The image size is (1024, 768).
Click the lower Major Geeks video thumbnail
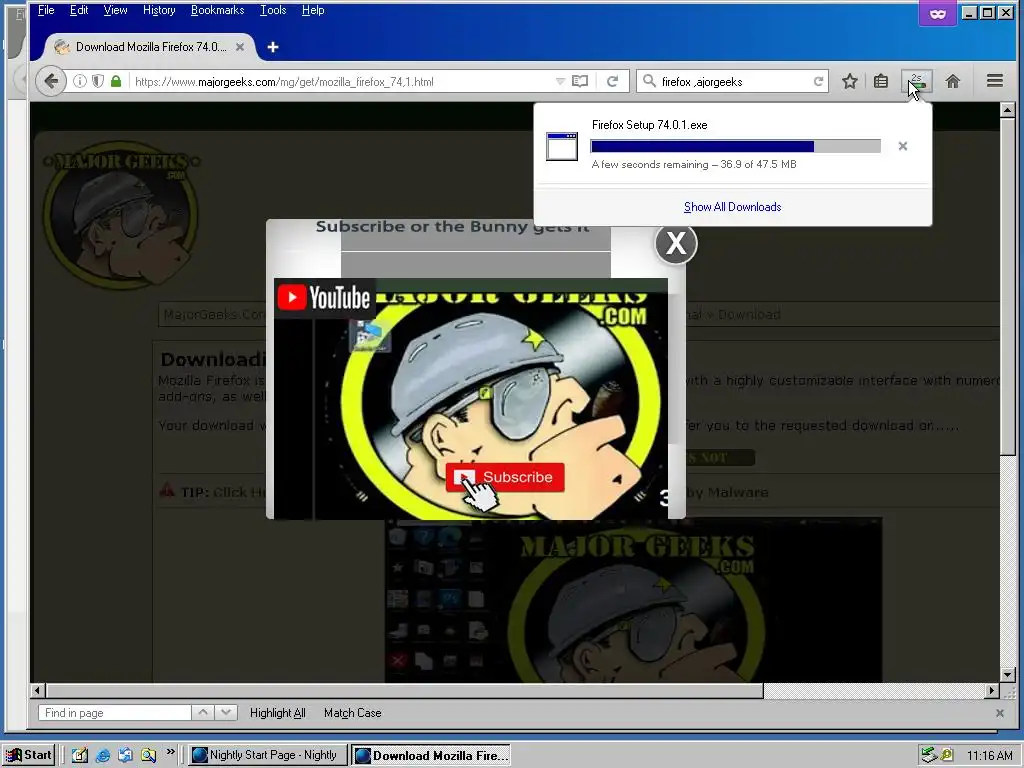(x=633, y=600)
